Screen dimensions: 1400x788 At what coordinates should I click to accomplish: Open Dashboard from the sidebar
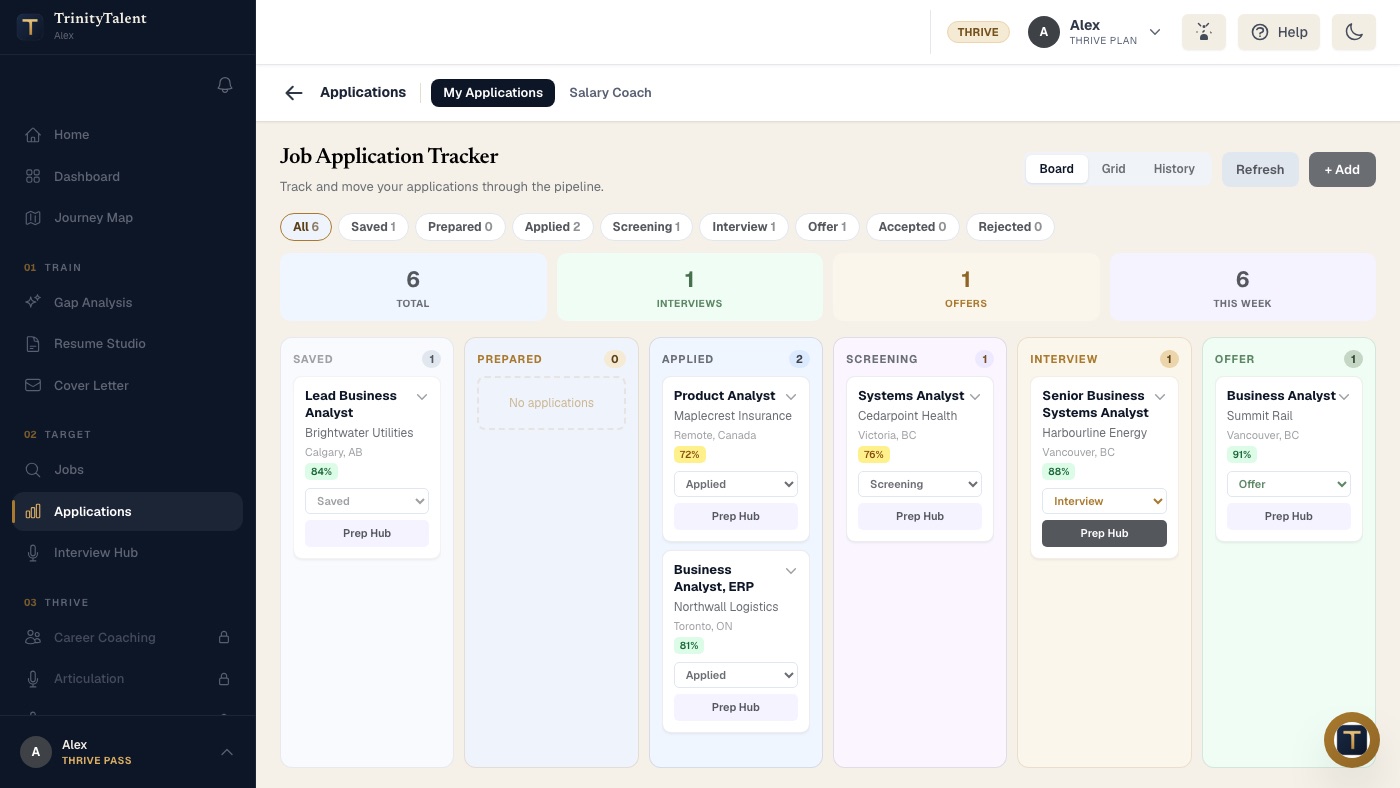tap(128, 176)
